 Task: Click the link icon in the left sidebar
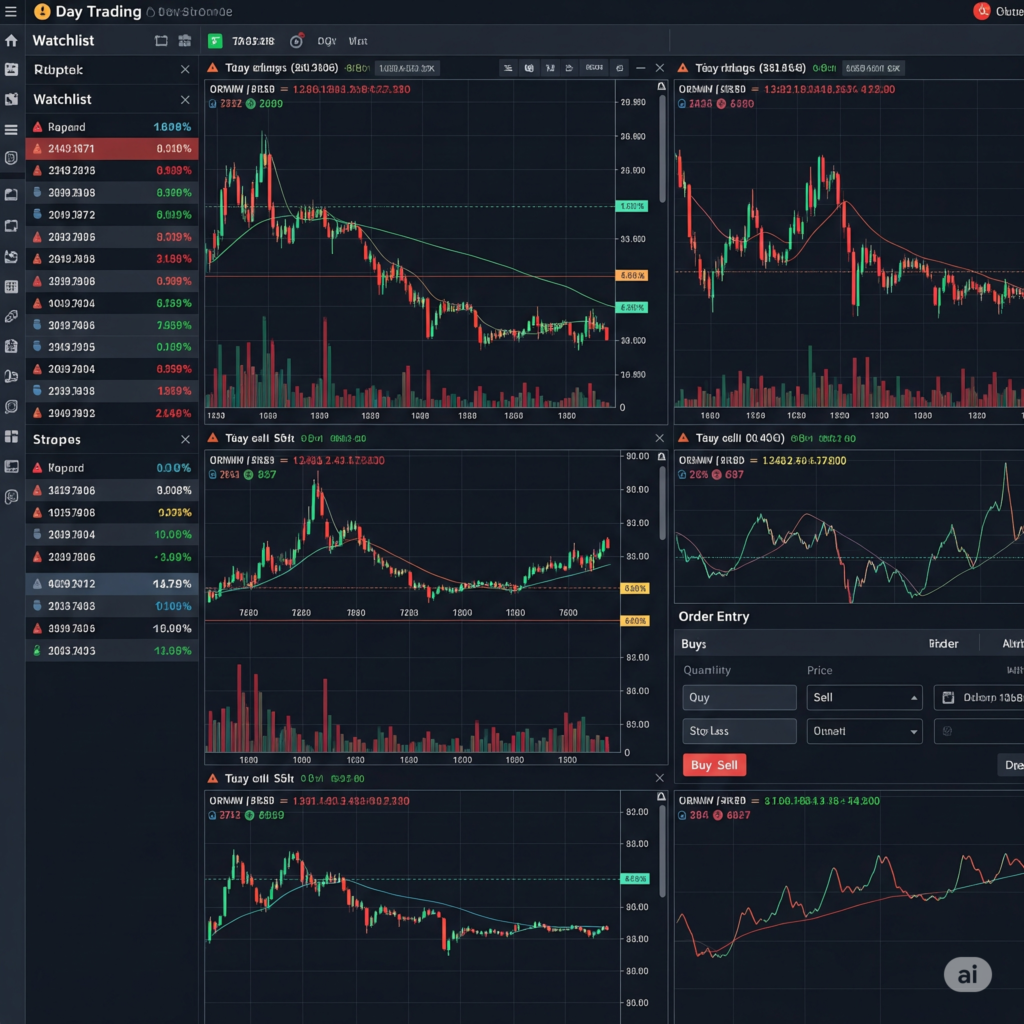11,316
